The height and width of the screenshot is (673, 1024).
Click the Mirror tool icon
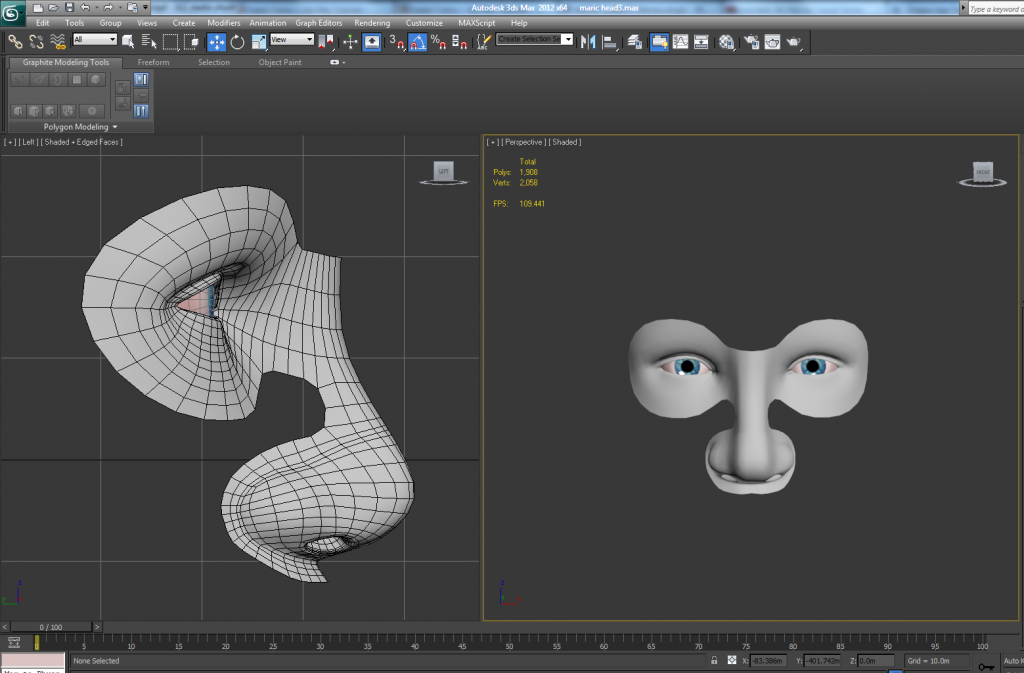[x=588, y=41]
